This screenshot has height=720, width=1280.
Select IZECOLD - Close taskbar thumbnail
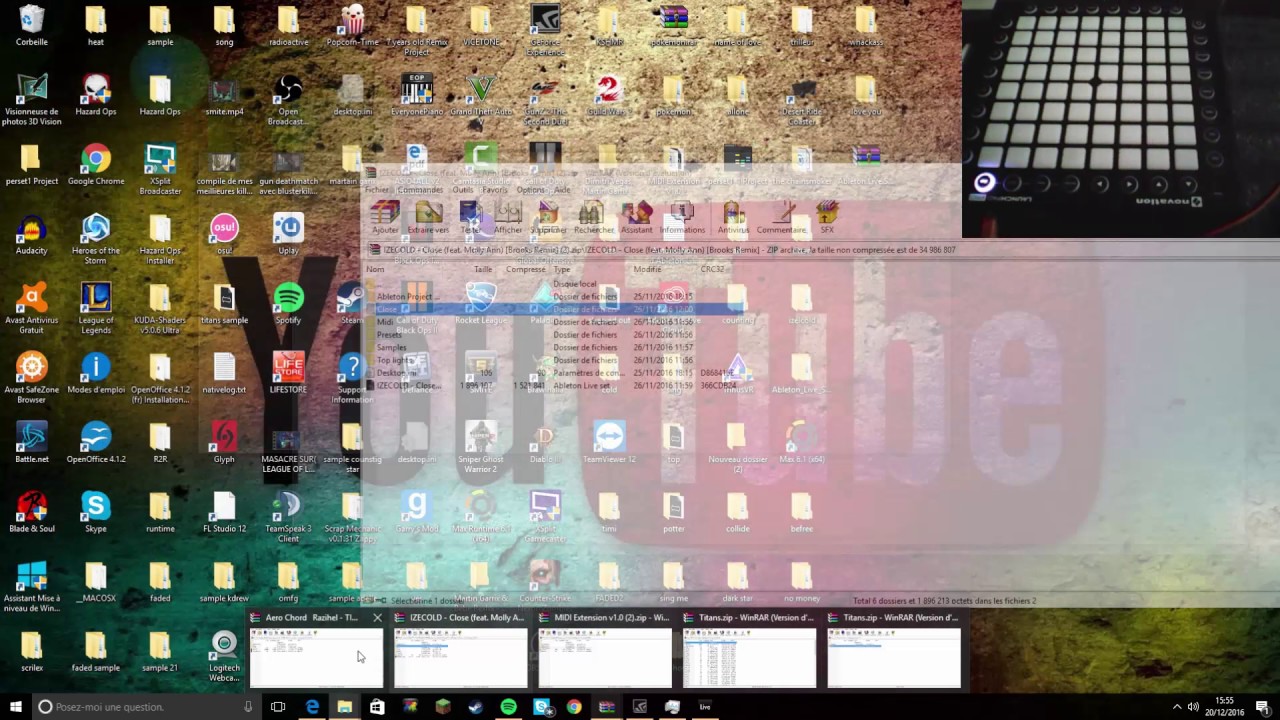click(460, 649)
